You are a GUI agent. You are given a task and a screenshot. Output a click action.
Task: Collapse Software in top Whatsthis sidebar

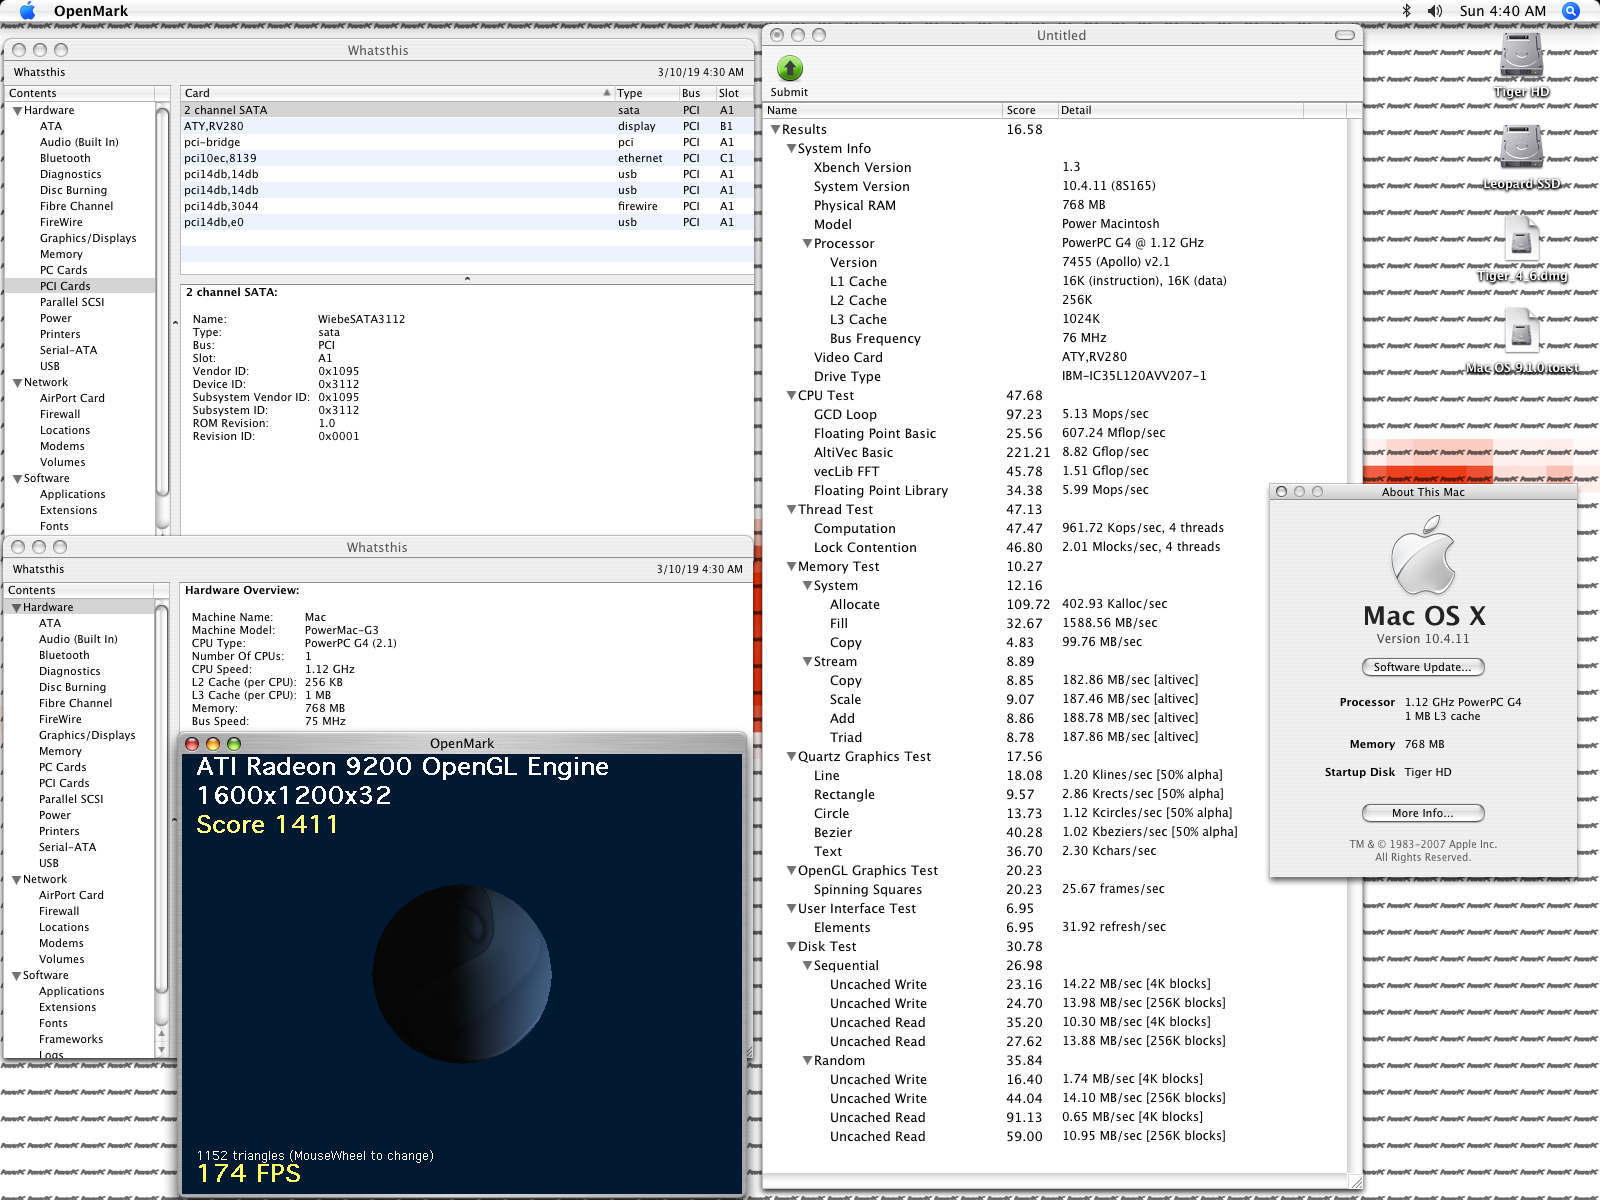(x=17, y=479)
